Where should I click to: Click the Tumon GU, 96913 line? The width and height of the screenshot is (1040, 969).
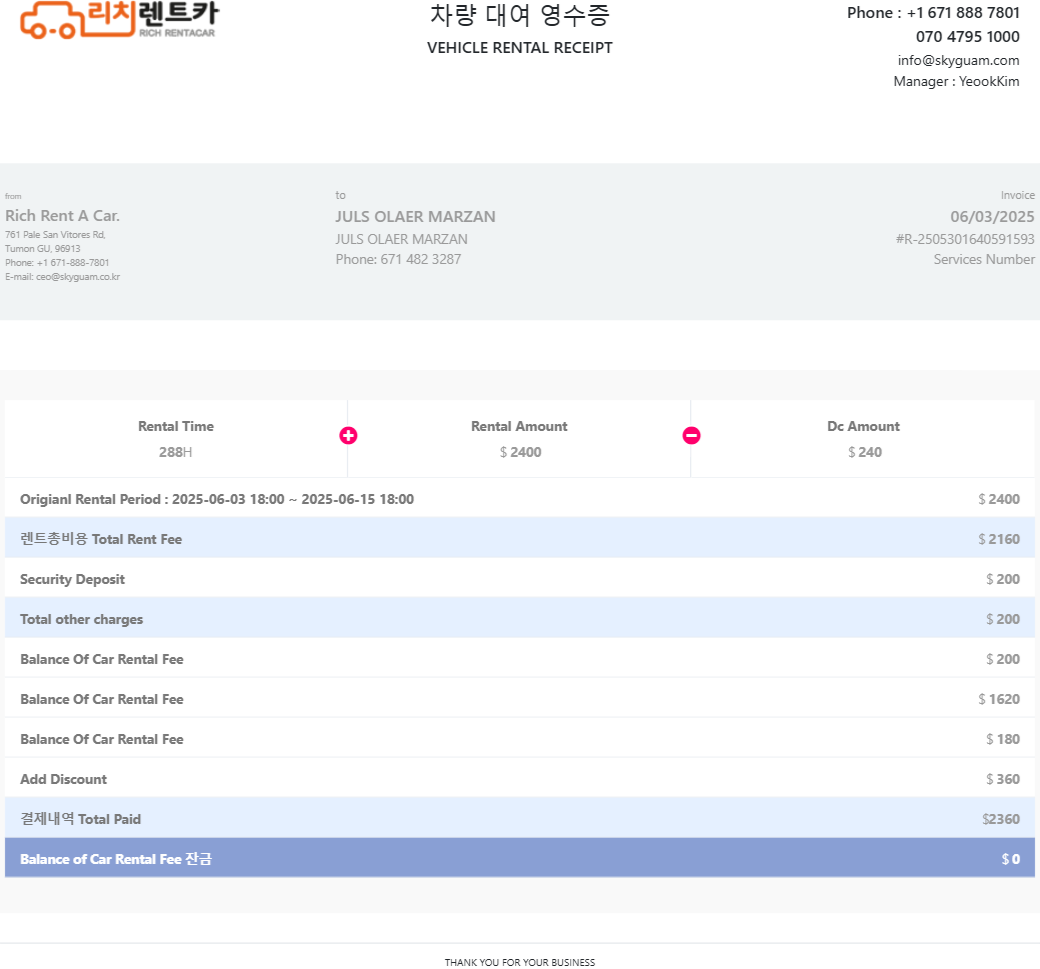[42, 249]
